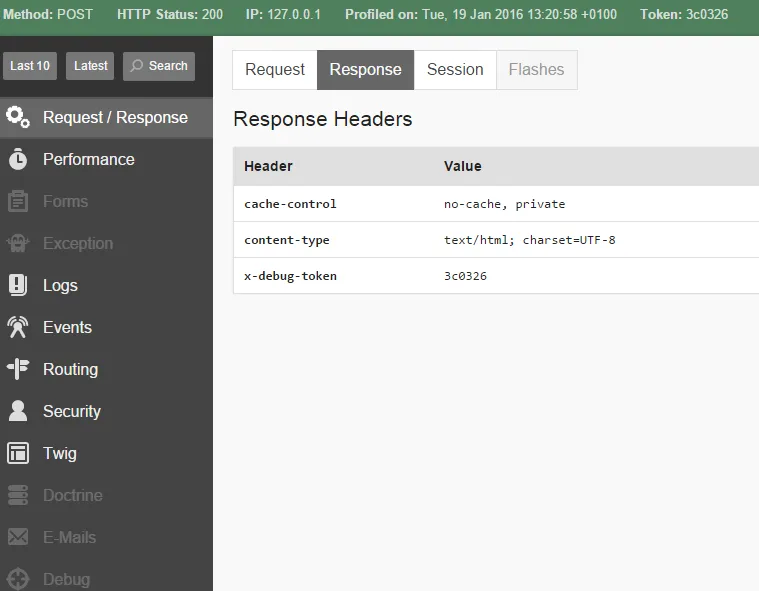Open the Security panel

106,411
